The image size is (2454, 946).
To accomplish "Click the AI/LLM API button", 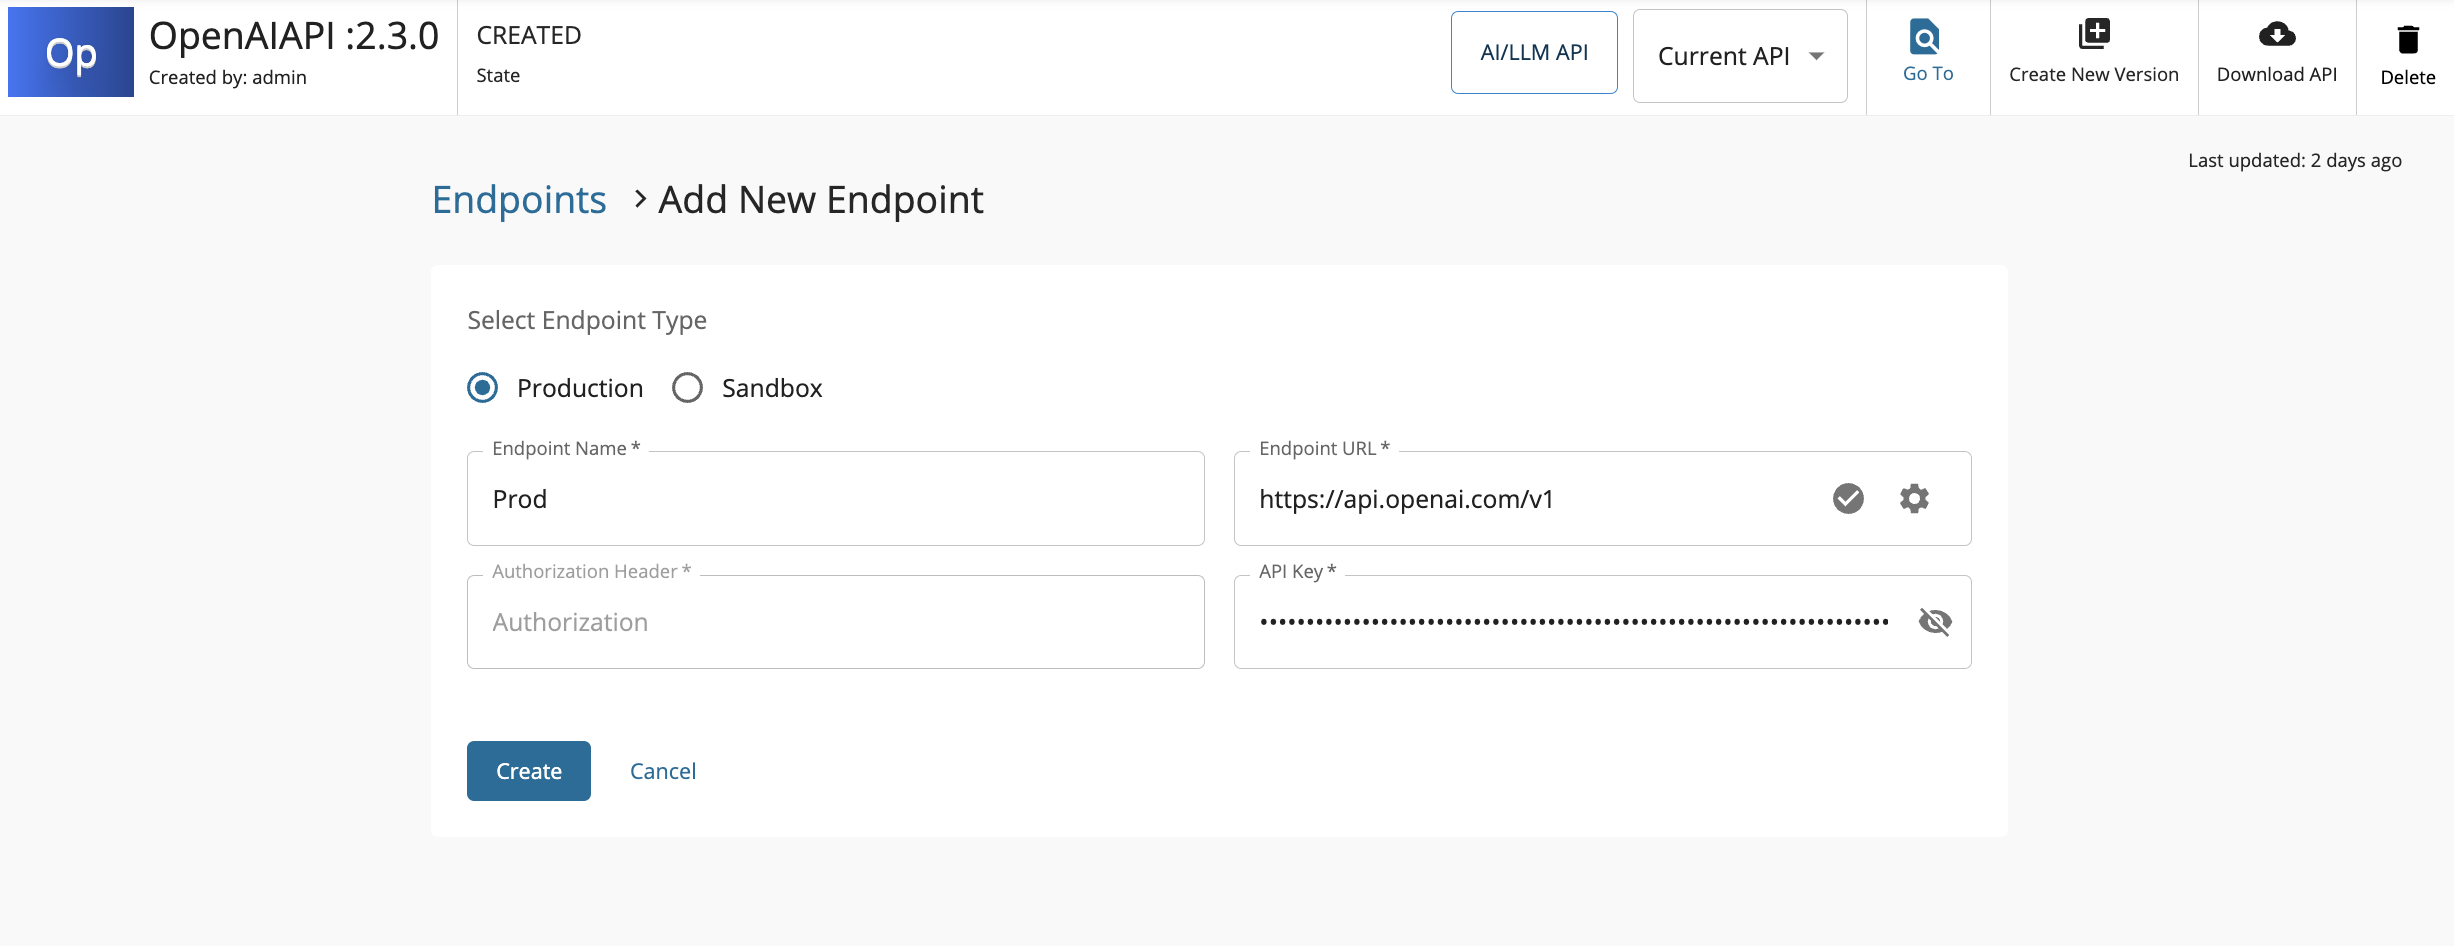I will (x=1533, y=53).
